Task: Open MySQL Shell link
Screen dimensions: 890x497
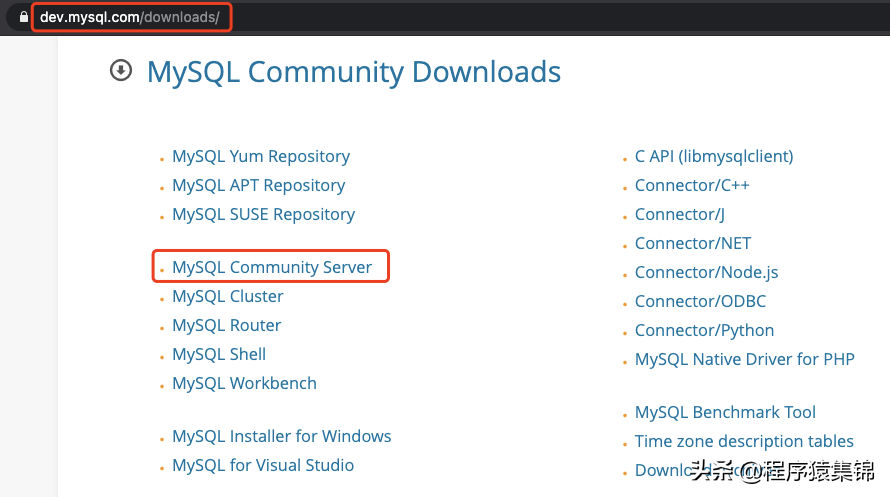Action: 219,354
